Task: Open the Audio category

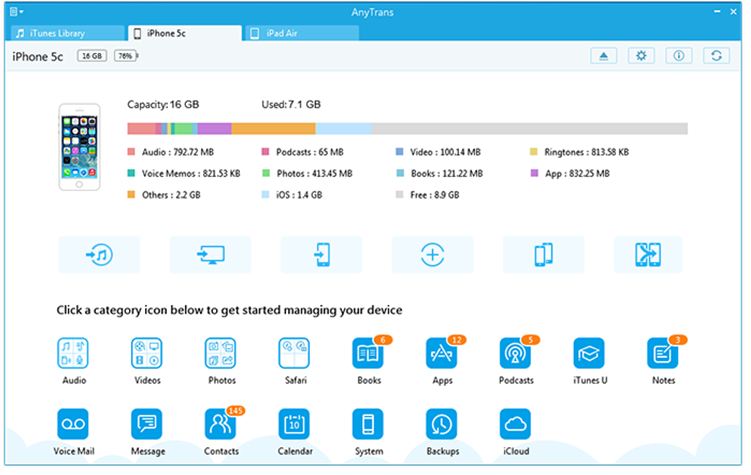Action: tap(73, 353)
